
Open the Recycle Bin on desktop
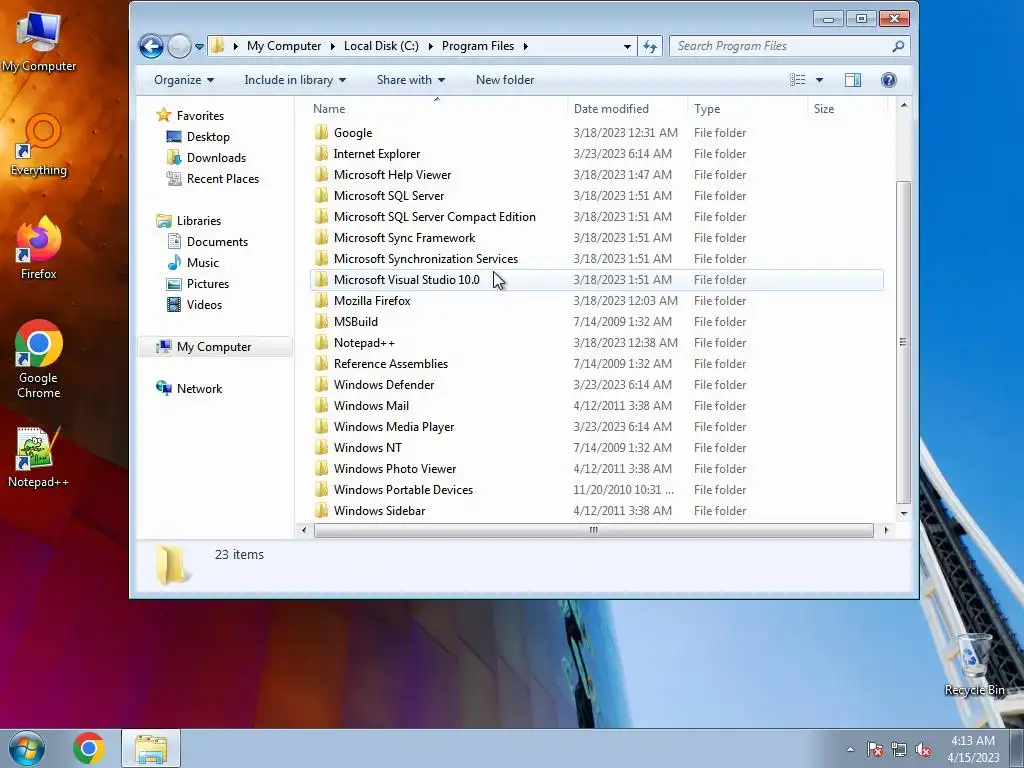click(974, 664)
